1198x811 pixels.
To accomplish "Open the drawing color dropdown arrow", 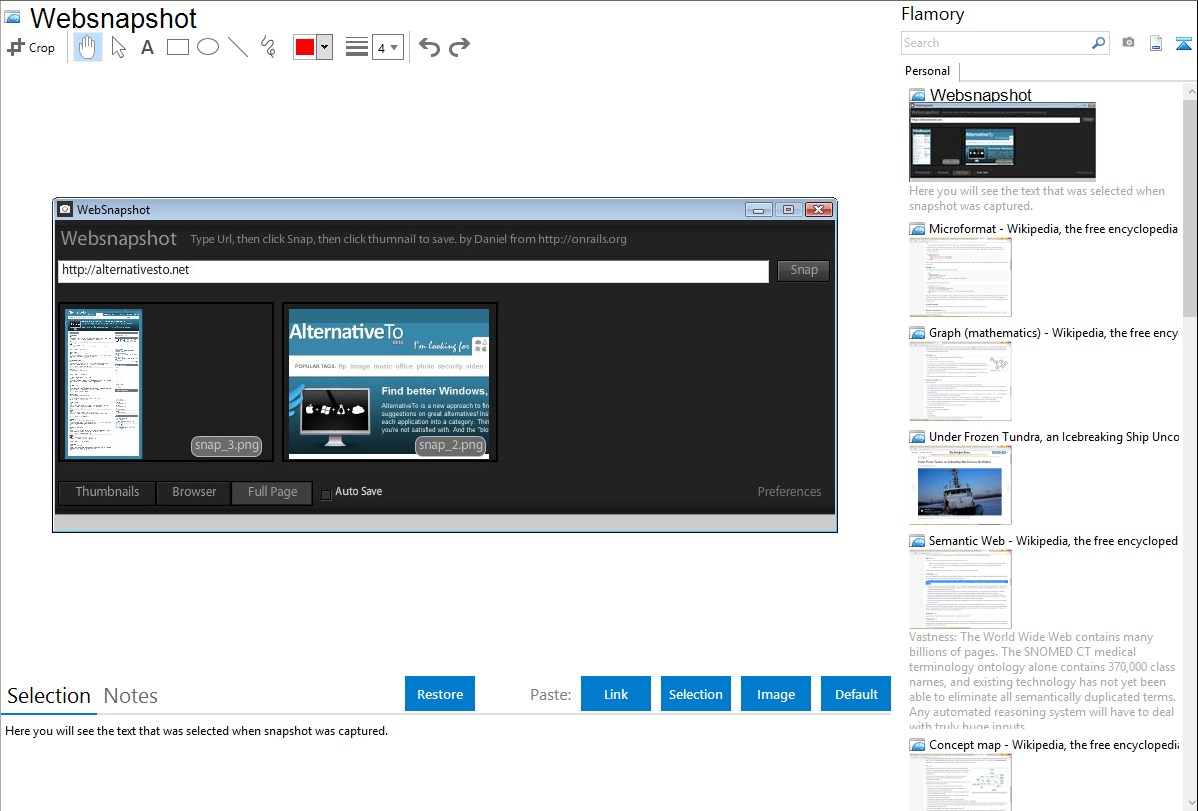I will click(325, 47).
